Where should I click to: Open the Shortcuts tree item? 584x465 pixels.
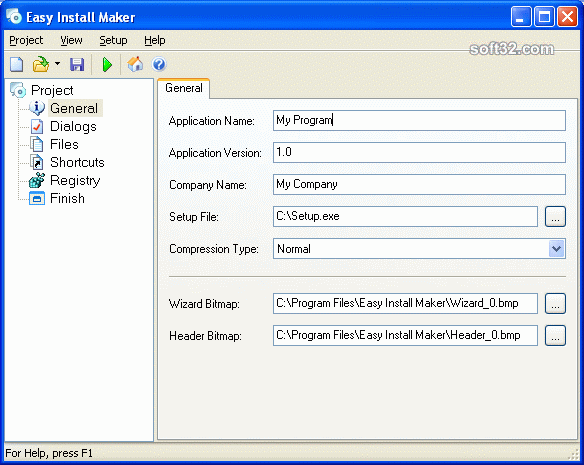77,162
